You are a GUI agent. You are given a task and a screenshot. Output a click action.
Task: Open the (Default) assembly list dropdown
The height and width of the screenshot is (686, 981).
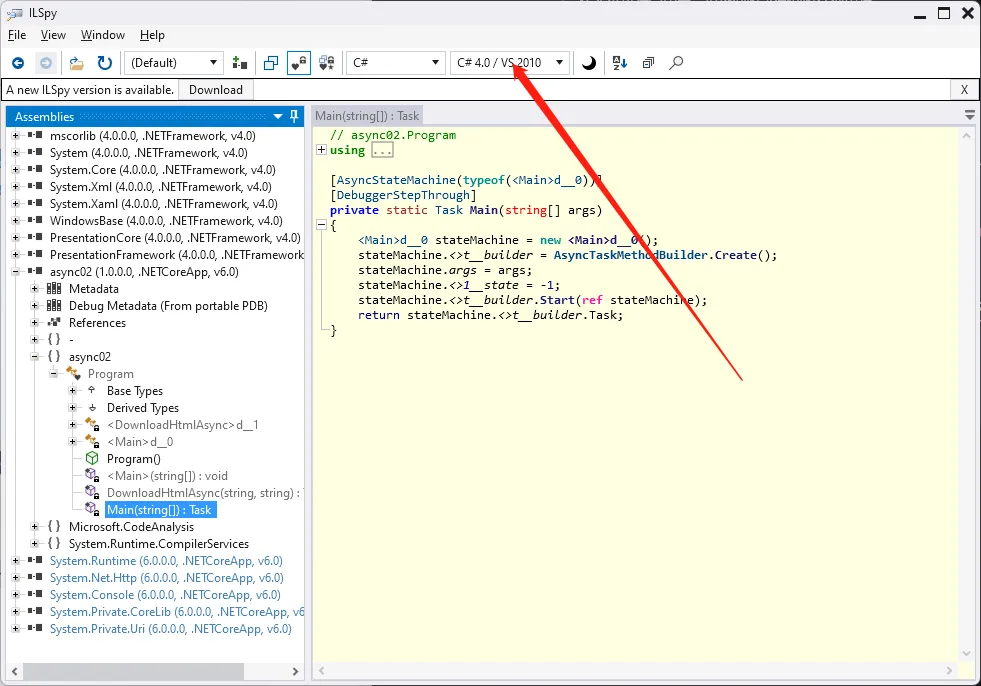(x=173, y=63)
